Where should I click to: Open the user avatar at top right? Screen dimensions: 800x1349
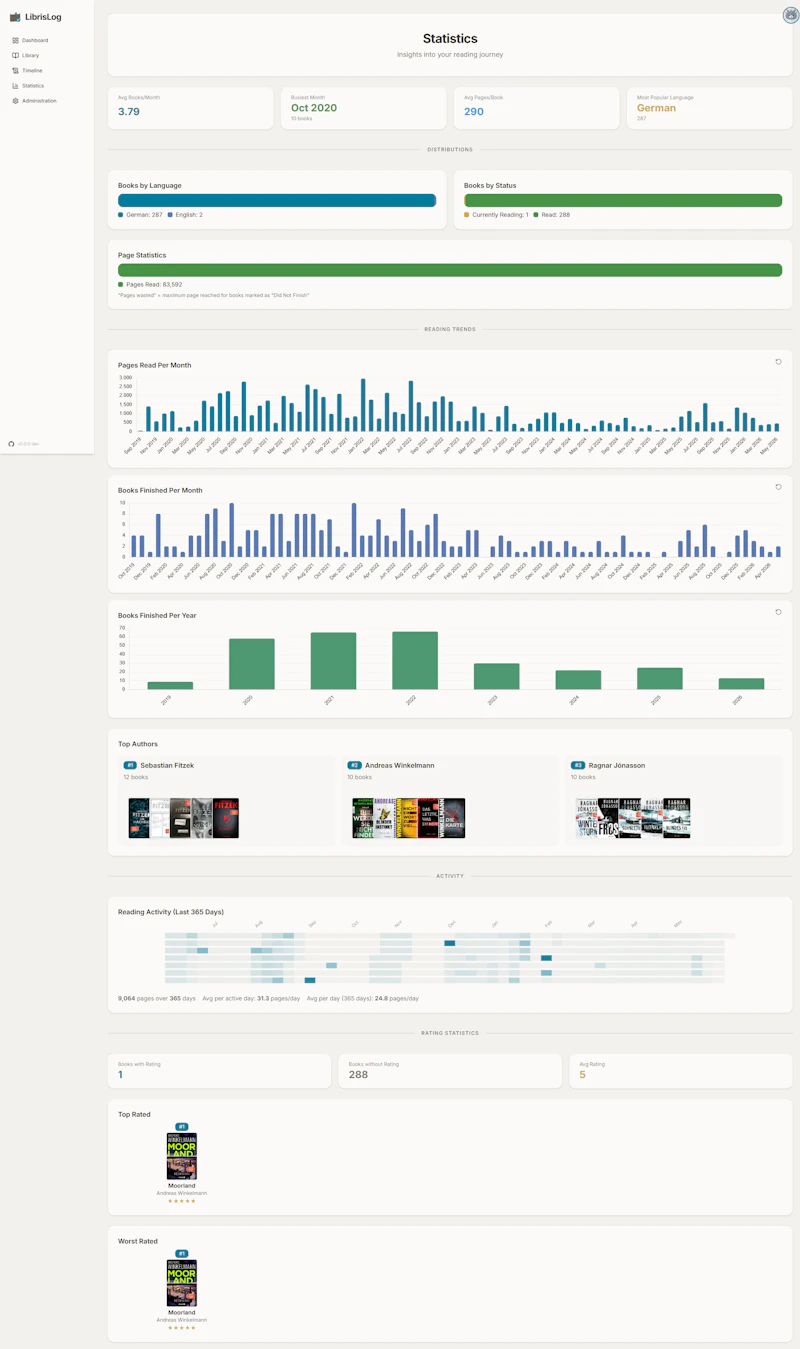click(x=790, y=15)
